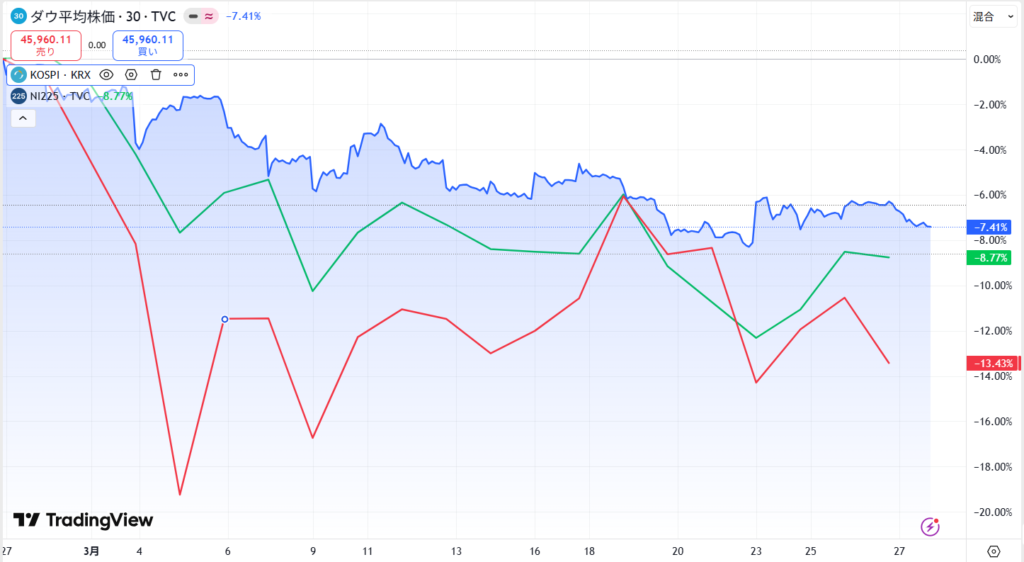Select the NI225 · TVC legend entry
The width and height of the screenshot is (1024, 562).
(x=60, y=96)
